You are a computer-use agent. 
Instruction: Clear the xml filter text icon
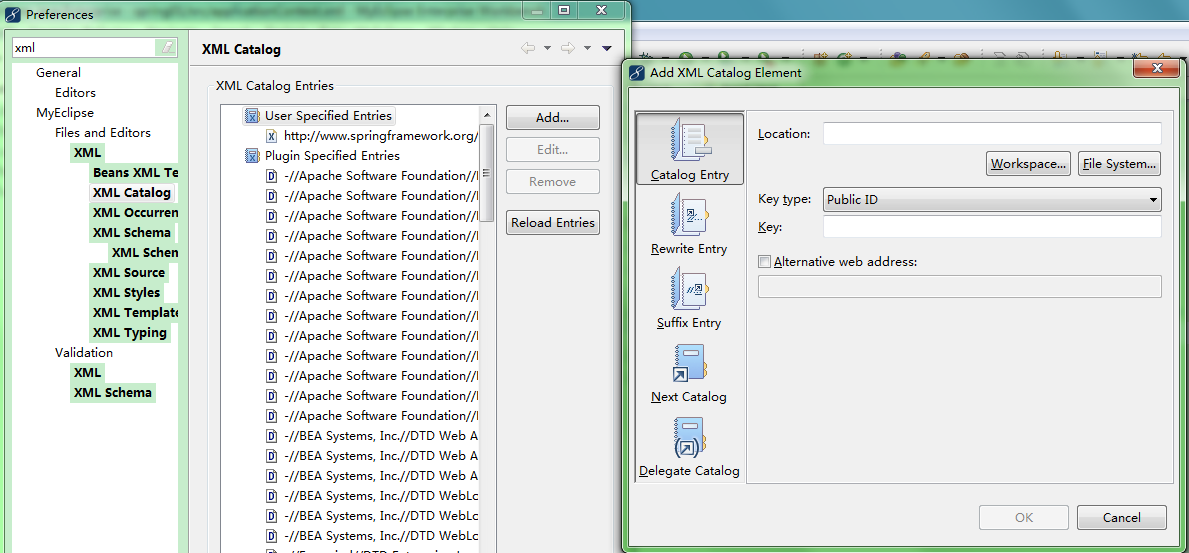click(167, 48)
